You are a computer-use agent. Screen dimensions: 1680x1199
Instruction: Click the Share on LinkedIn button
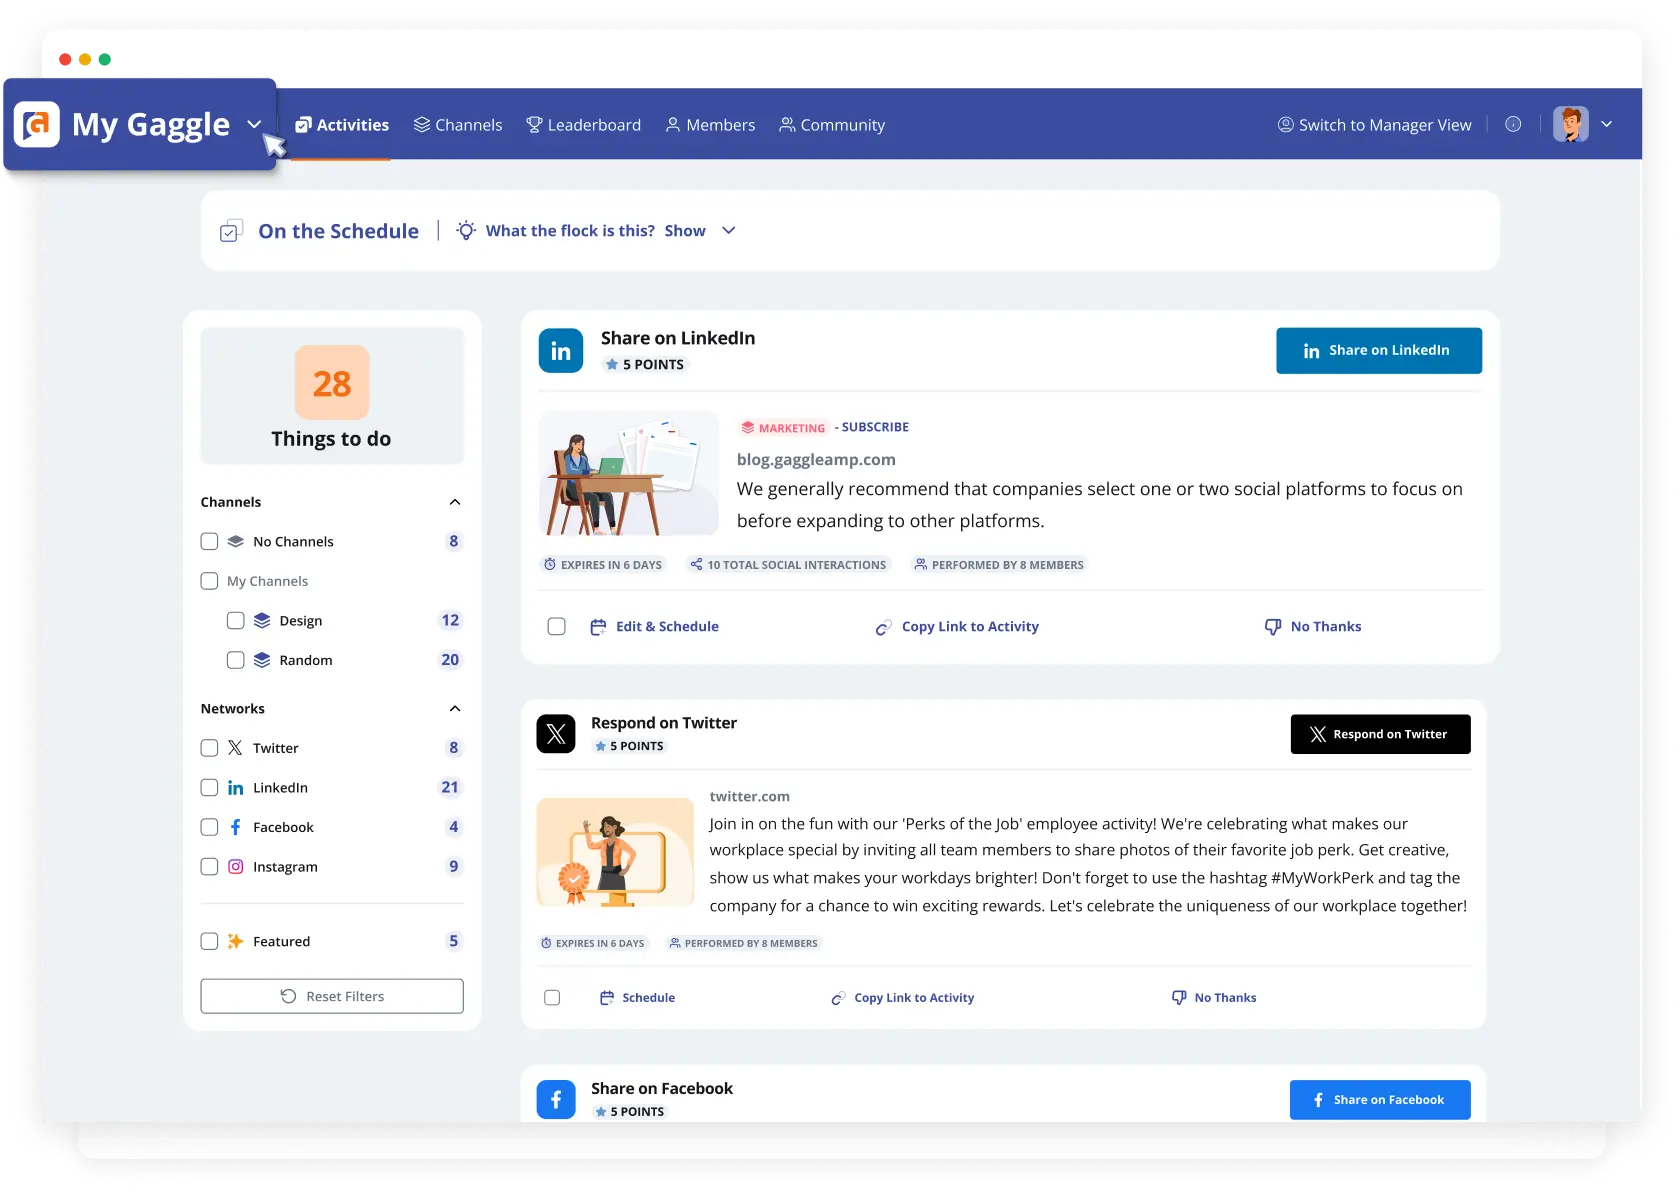coord(1379,351)
